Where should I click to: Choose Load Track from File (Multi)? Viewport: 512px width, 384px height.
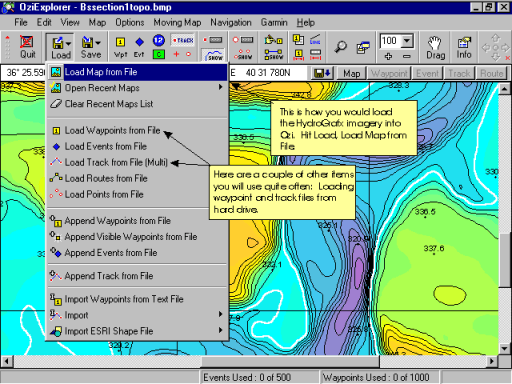coord(138,162)
